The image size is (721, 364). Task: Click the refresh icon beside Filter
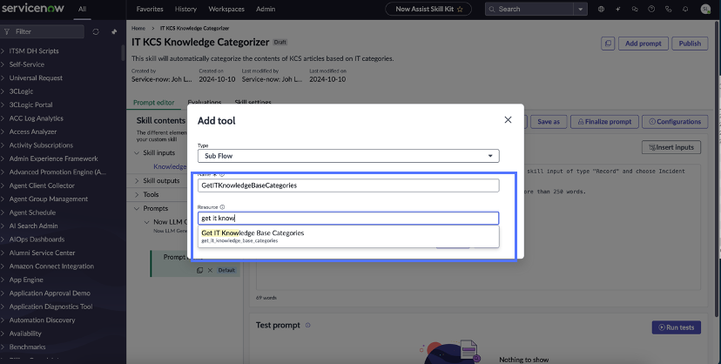pos(96,32)
